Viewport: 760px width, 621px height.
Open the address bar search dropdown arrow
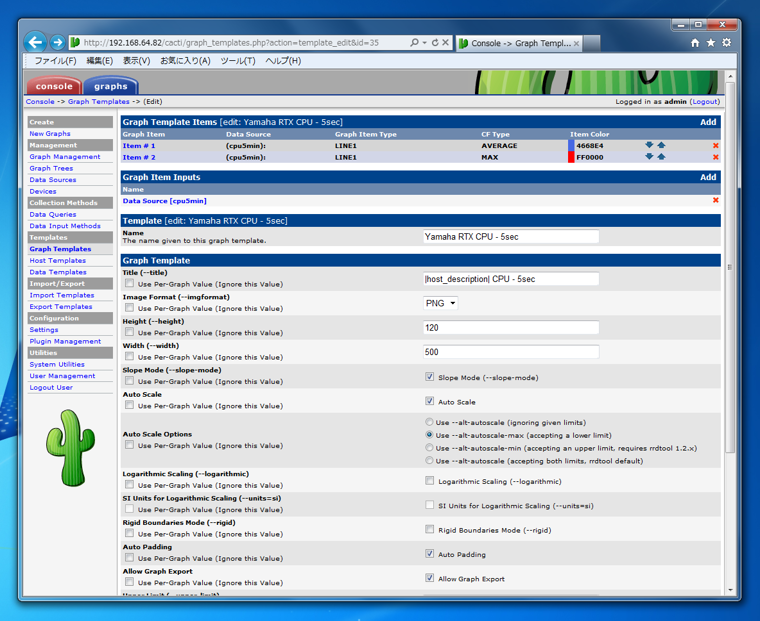tap(425, 43)
